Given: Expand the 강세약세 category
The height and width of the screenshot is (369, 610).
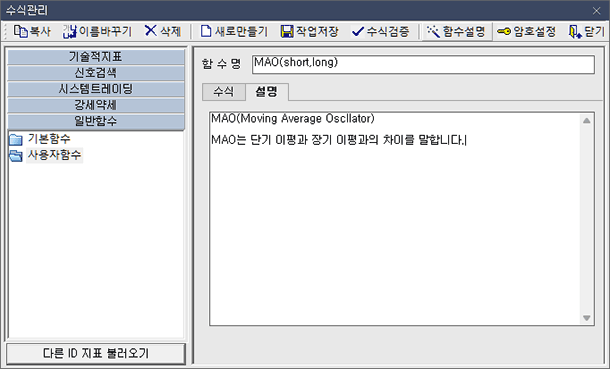Looking at the screenshot, I should [x=96, y=105].
